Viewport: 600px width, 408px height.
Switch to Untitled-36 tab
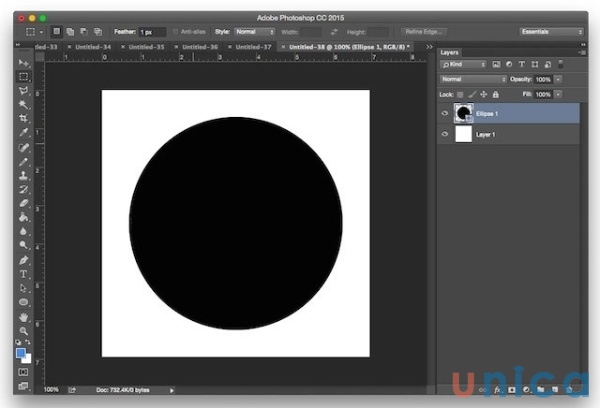pos(200,47)
